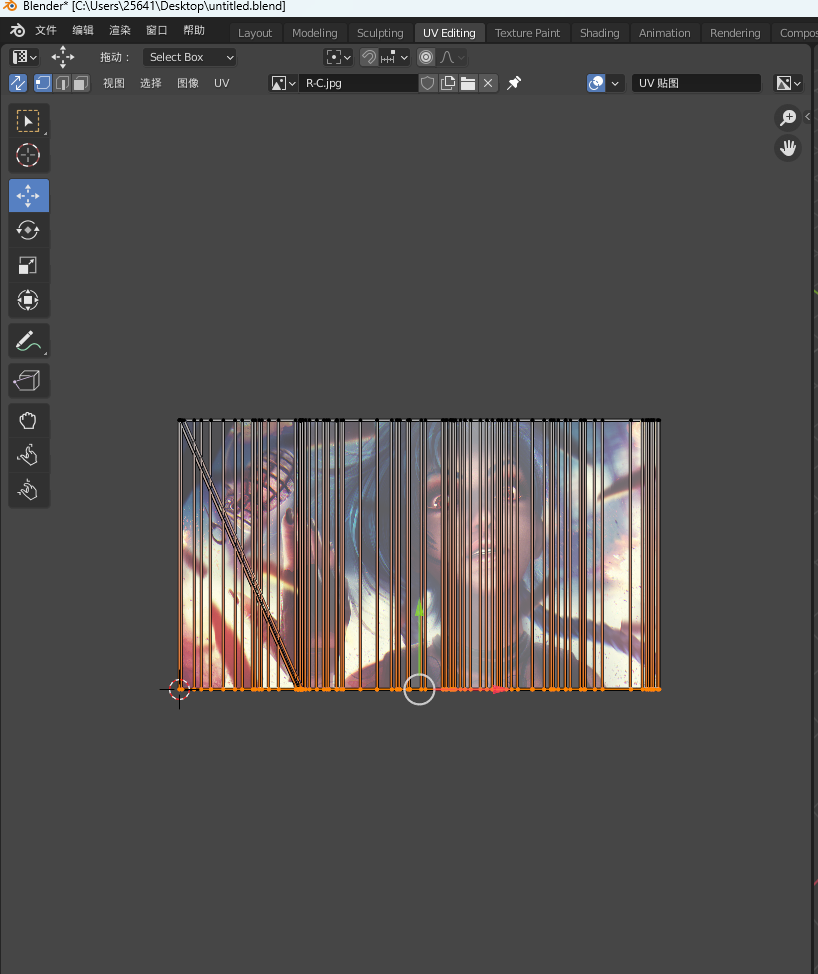Open the 图像 menu
Screen dimensions: 818x974
point(188,83)
